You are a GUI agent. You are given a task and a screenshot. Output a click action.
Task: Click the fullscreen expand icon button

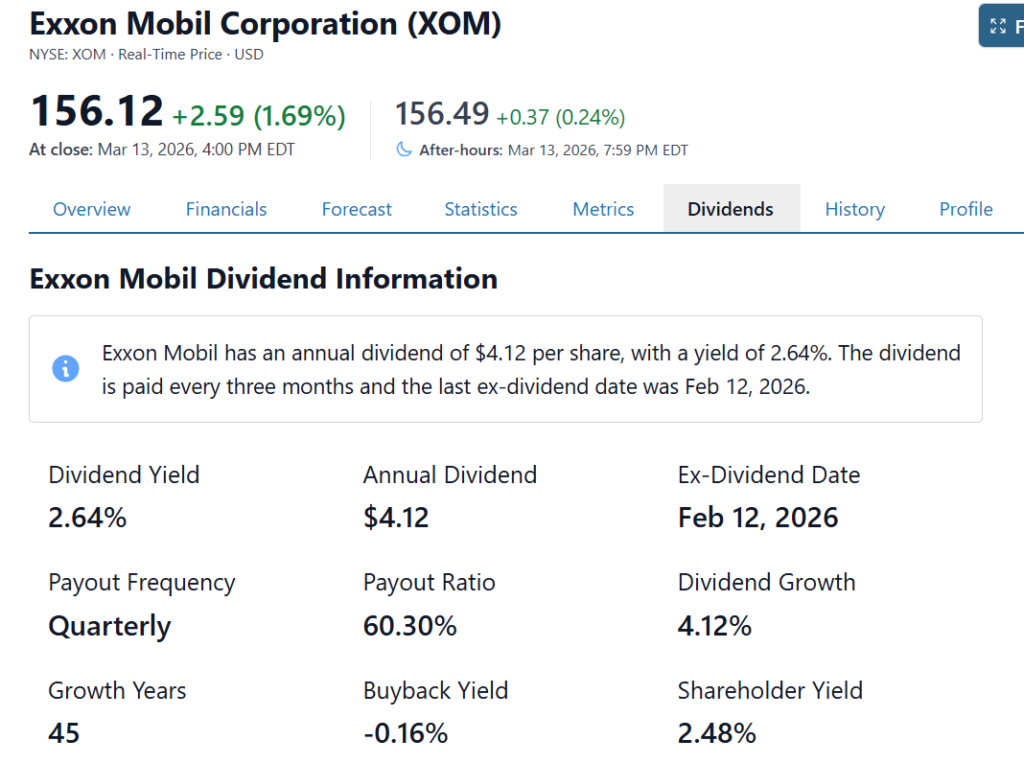[x=998, y=26]
